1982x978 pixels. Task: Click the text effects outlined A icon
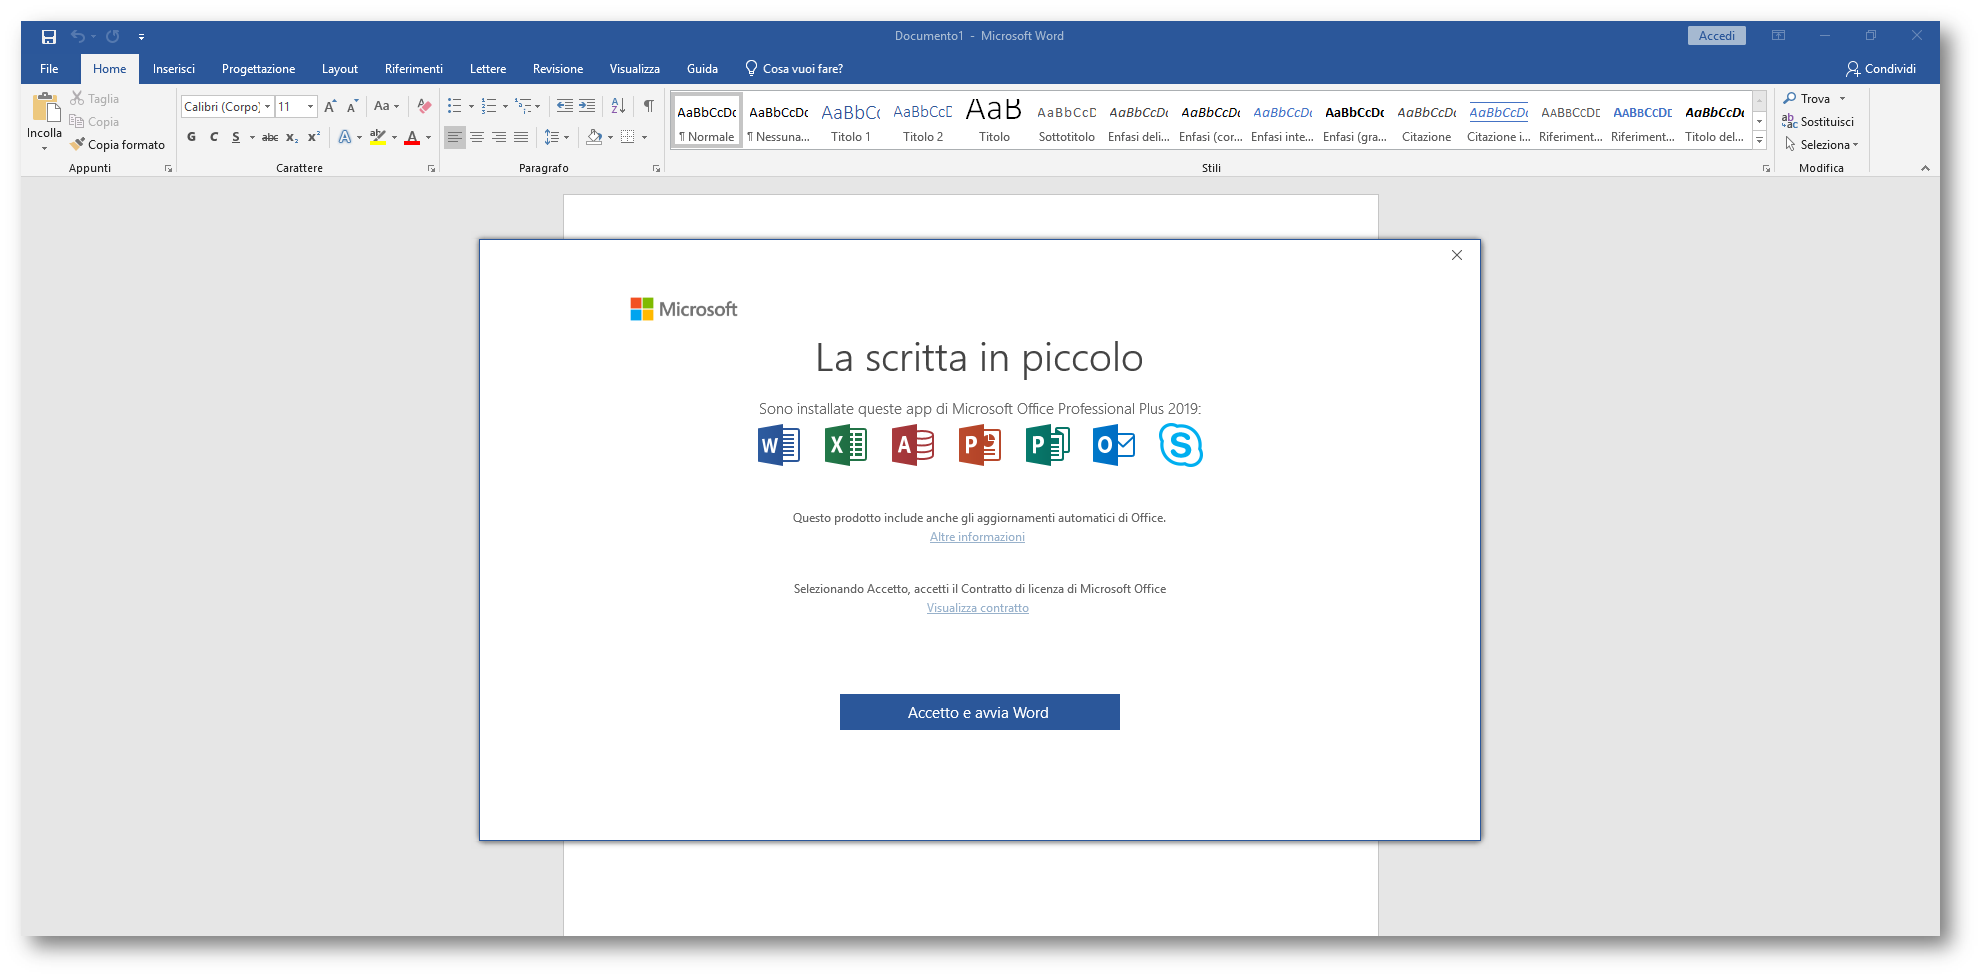[x=345, y=137]
